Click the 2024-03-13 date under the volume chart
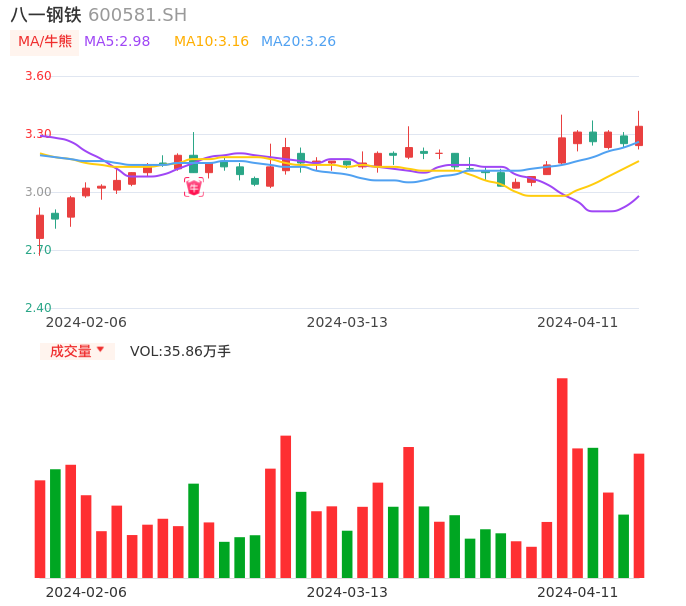Viewport: 686px width, 606px height. click(347, 592)
